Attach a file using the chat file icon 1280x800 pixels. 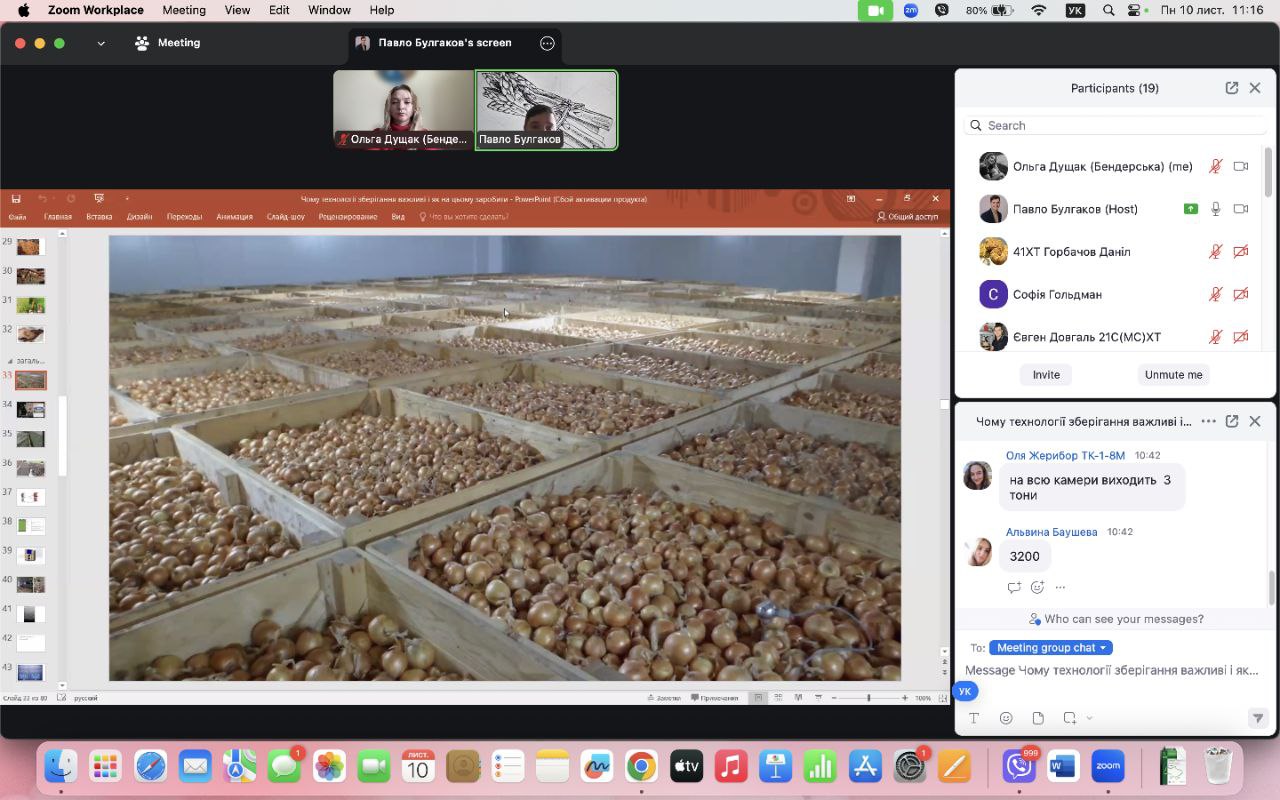(x=1038, y=718)
